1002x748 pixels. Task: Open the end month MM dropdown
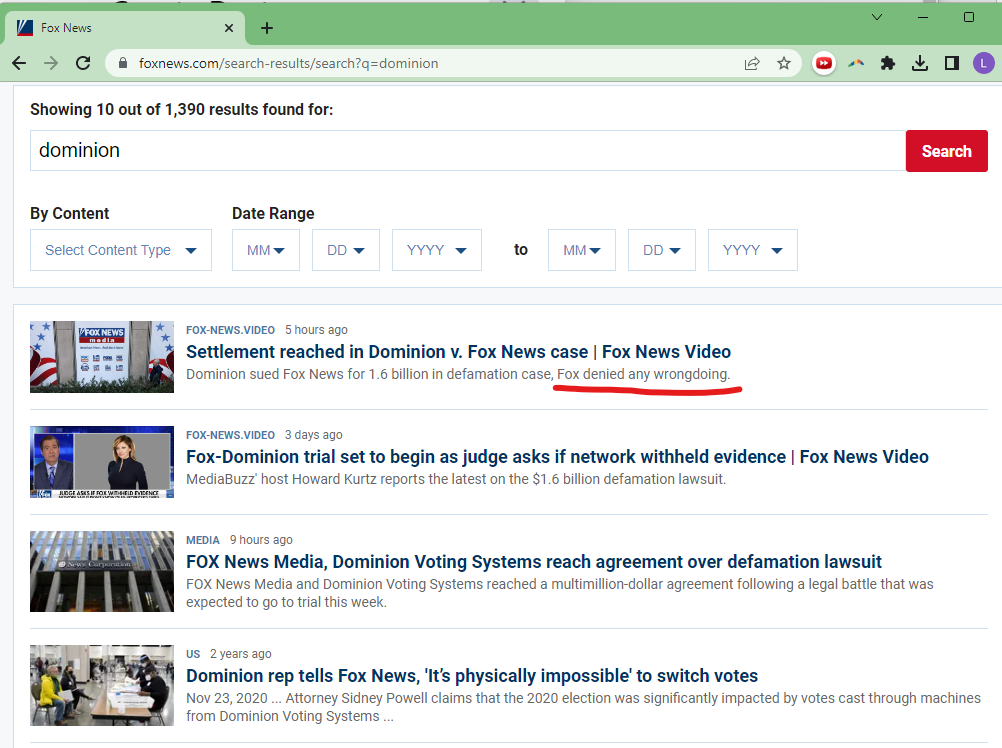coord(582,250)
